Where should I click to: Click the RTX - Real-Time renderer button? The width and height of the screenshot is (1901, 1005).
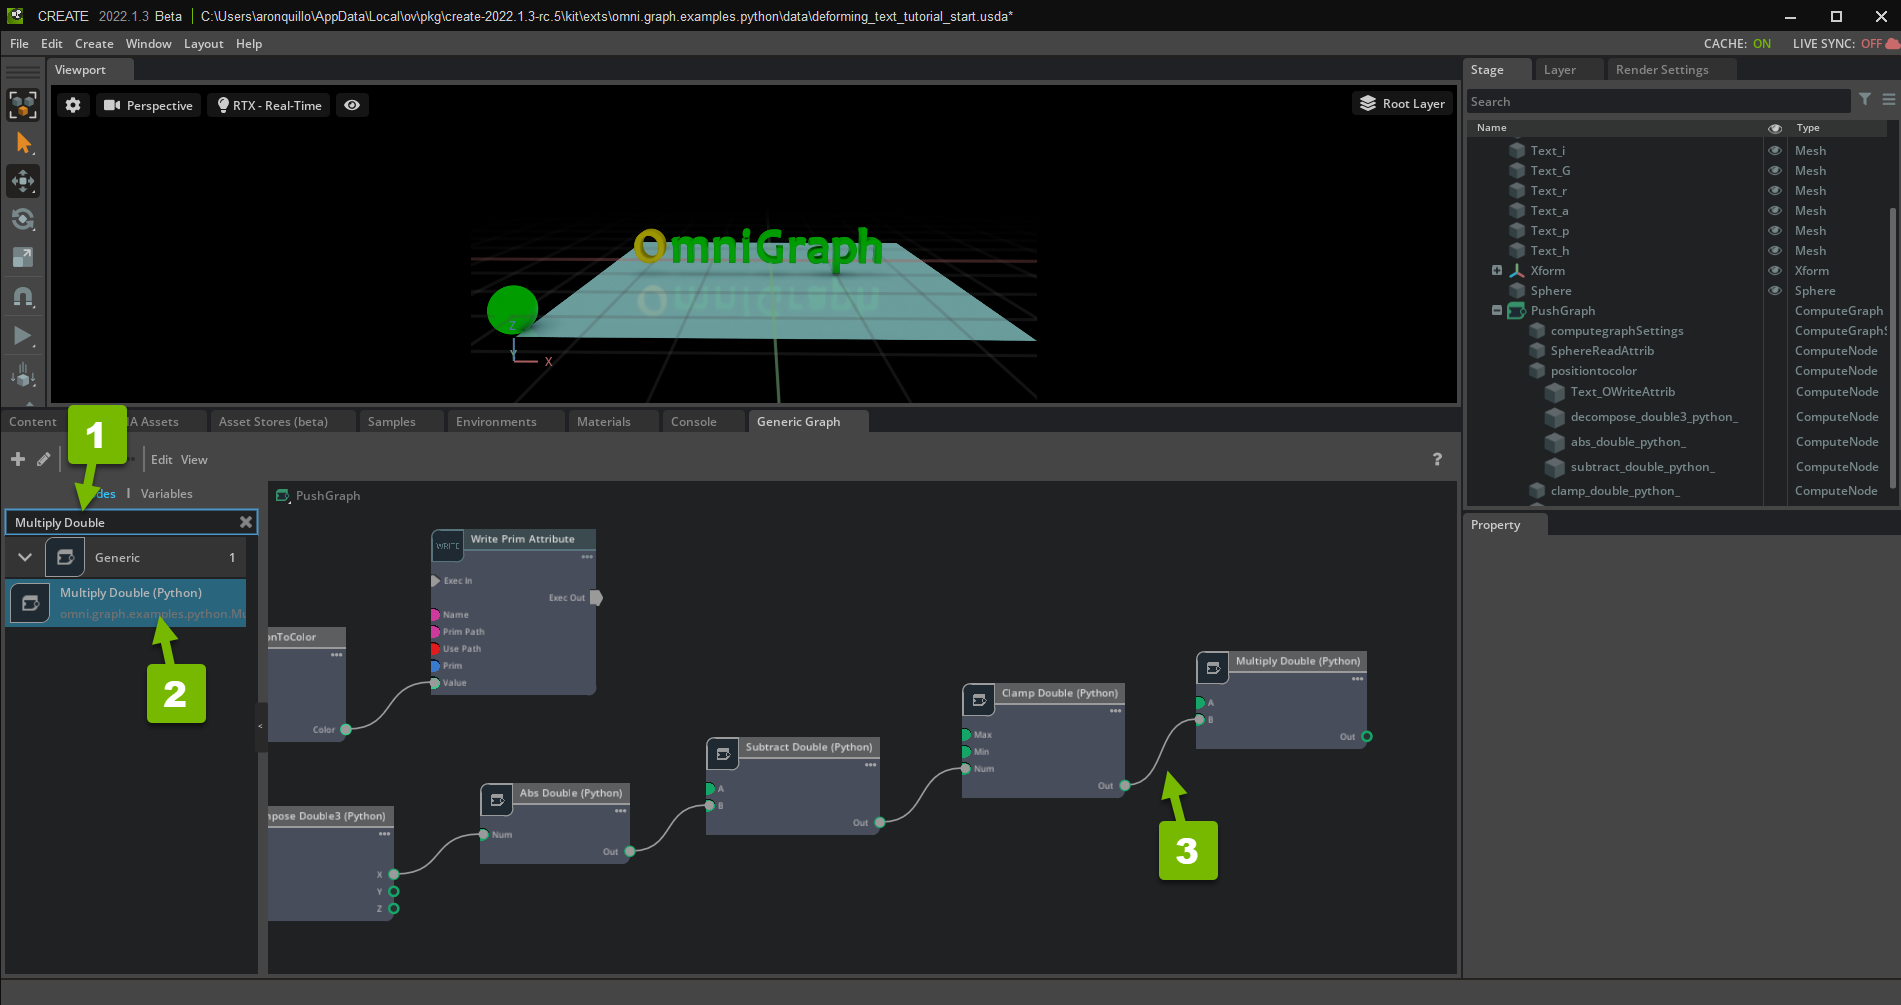268,105
